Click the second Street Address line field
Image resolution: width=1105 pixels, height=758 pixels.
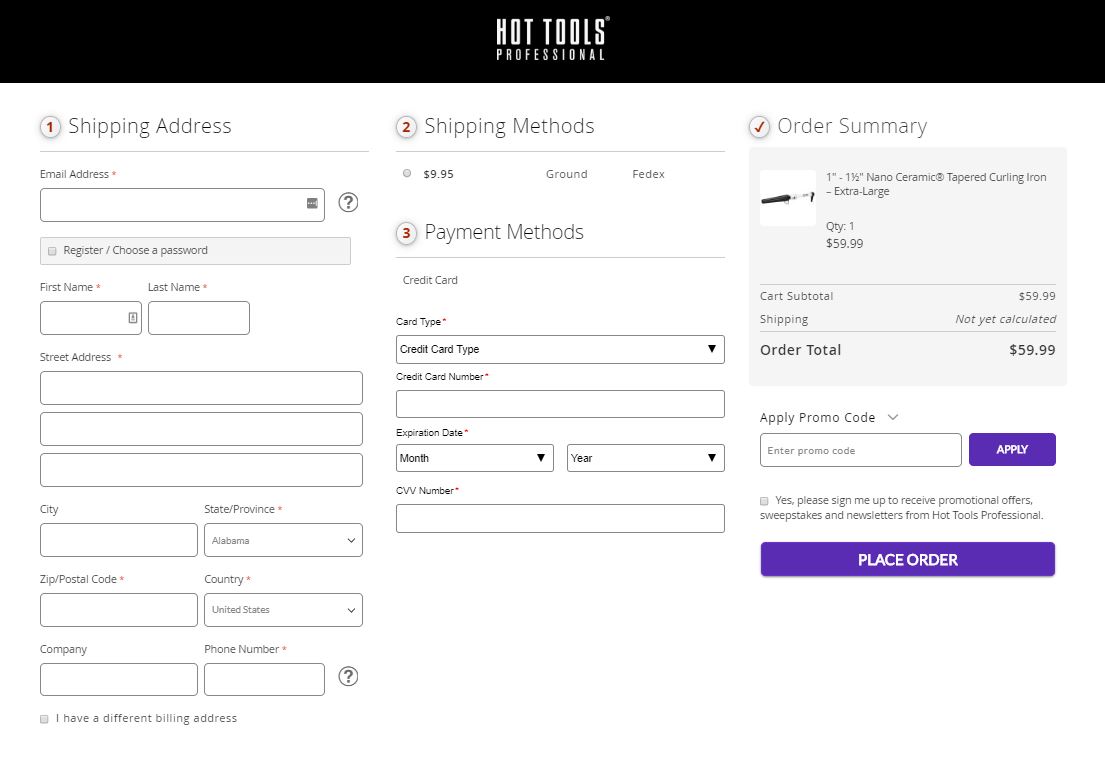202,429
